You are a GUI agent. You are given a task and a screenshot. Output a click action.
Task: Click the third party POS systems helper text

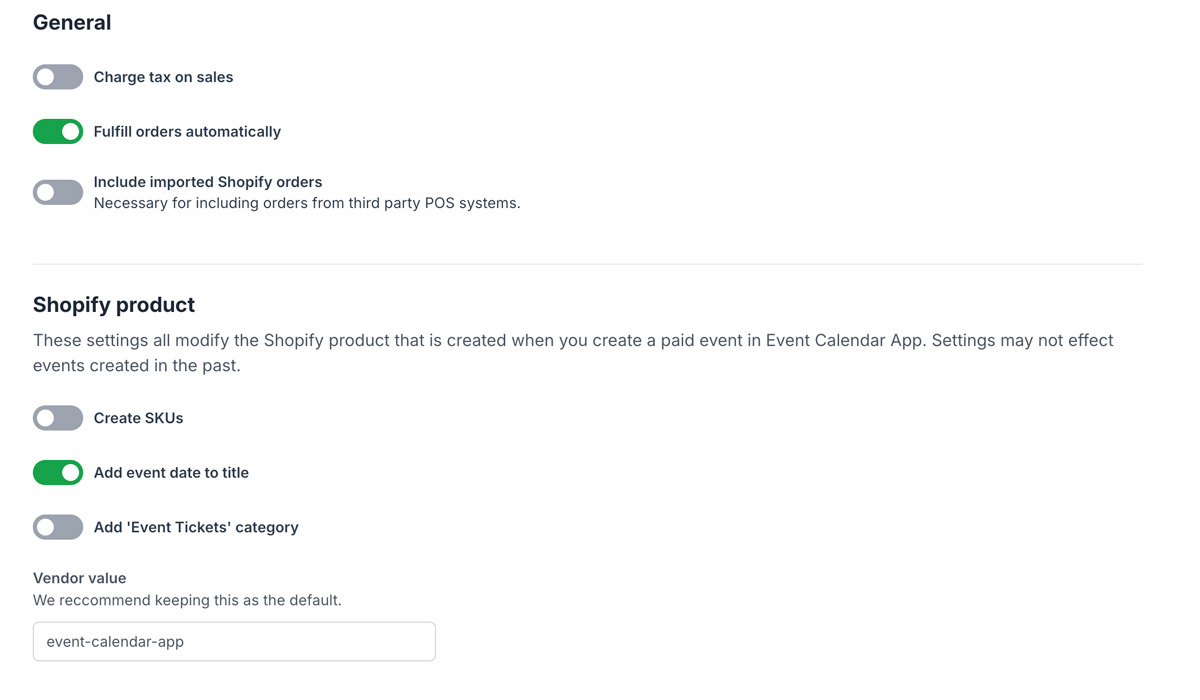tap(307, 203)
